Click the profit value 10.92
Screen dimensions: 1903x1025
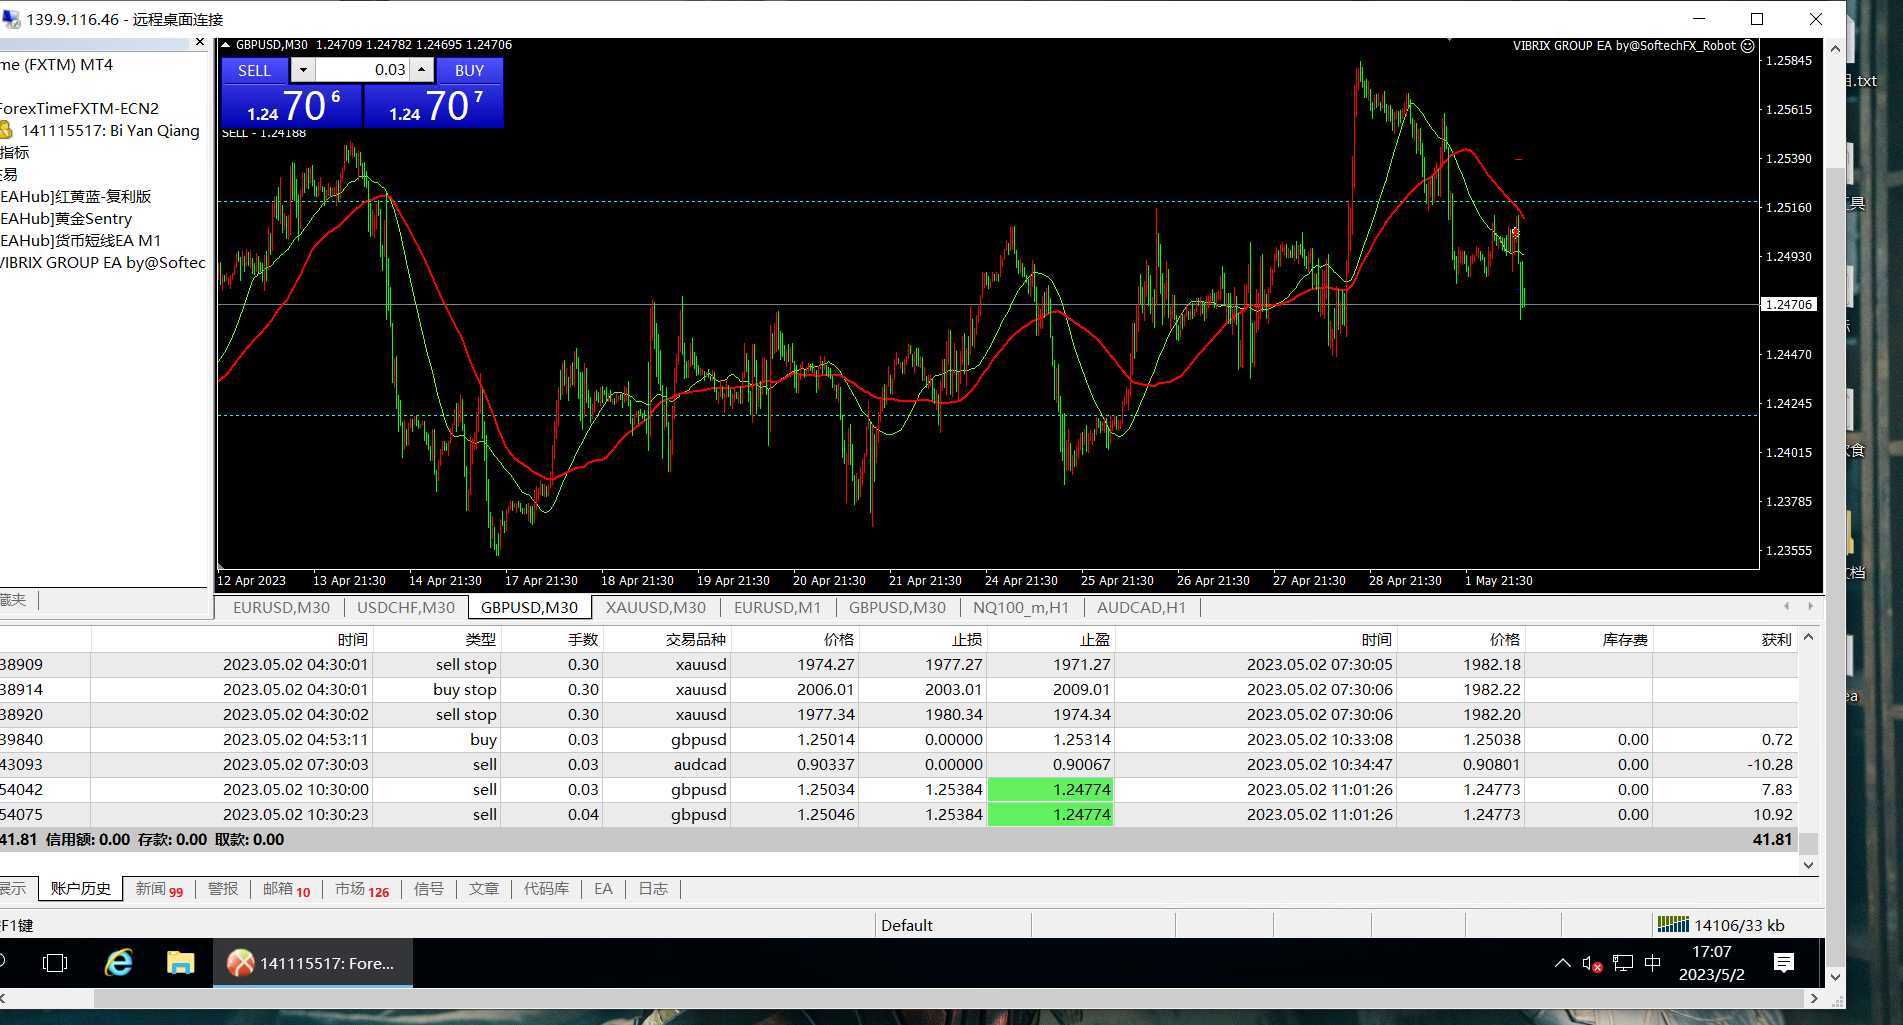[x=1772, y=814]
